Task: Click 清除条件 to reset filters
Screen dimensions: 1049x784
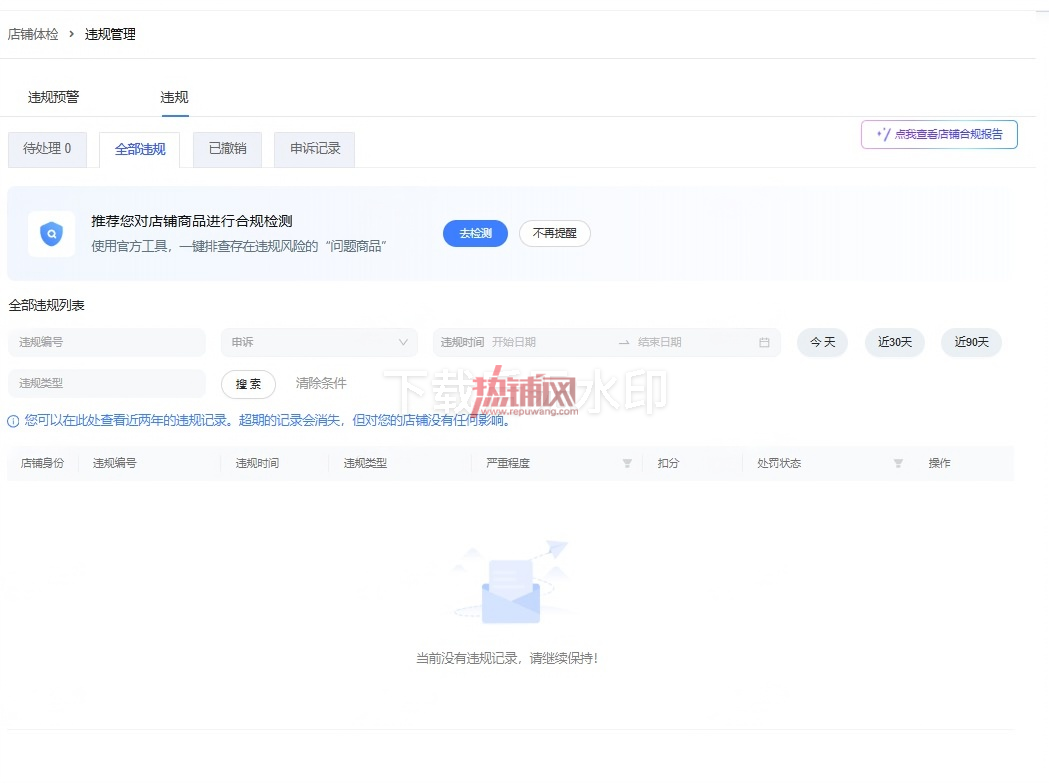Action: pos(321,383)
